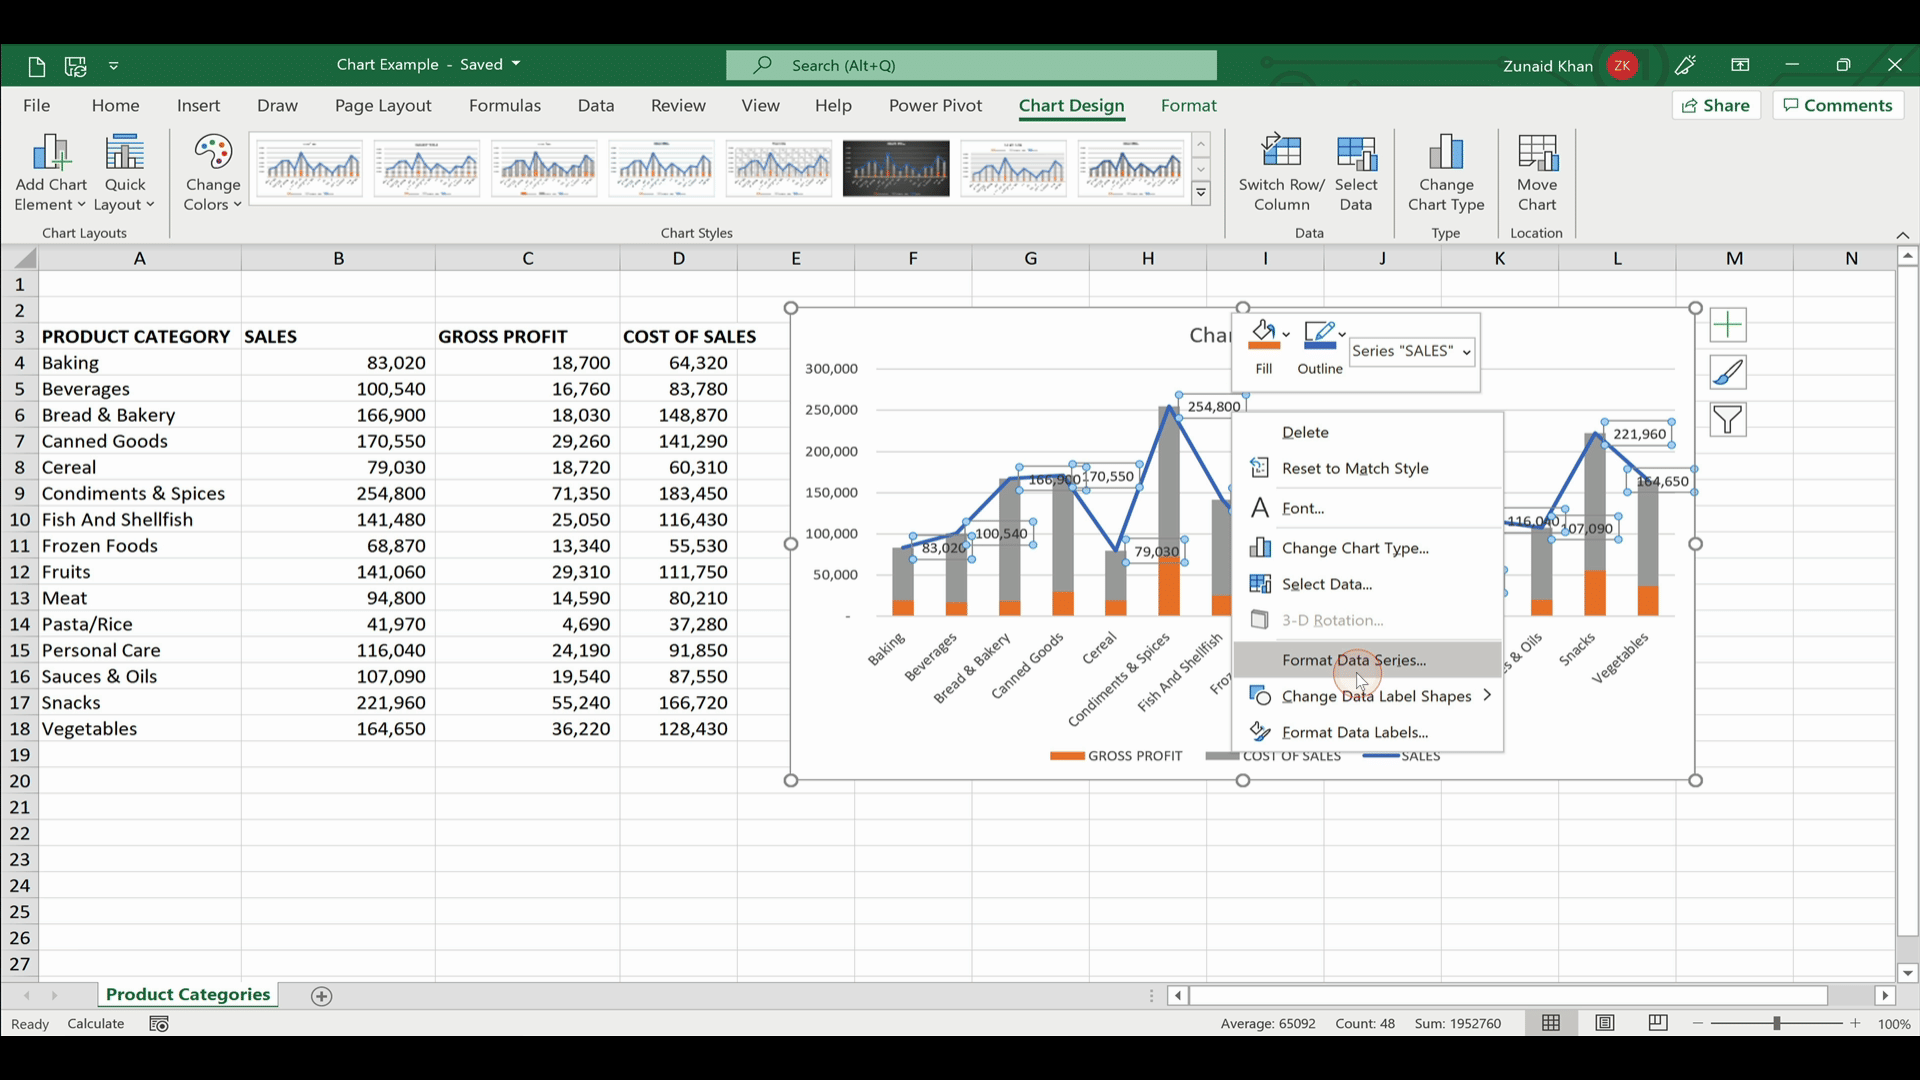1920x1080 pixels.
Task: Click the Ribbon Display Options icon
Action: [1740, 66]
